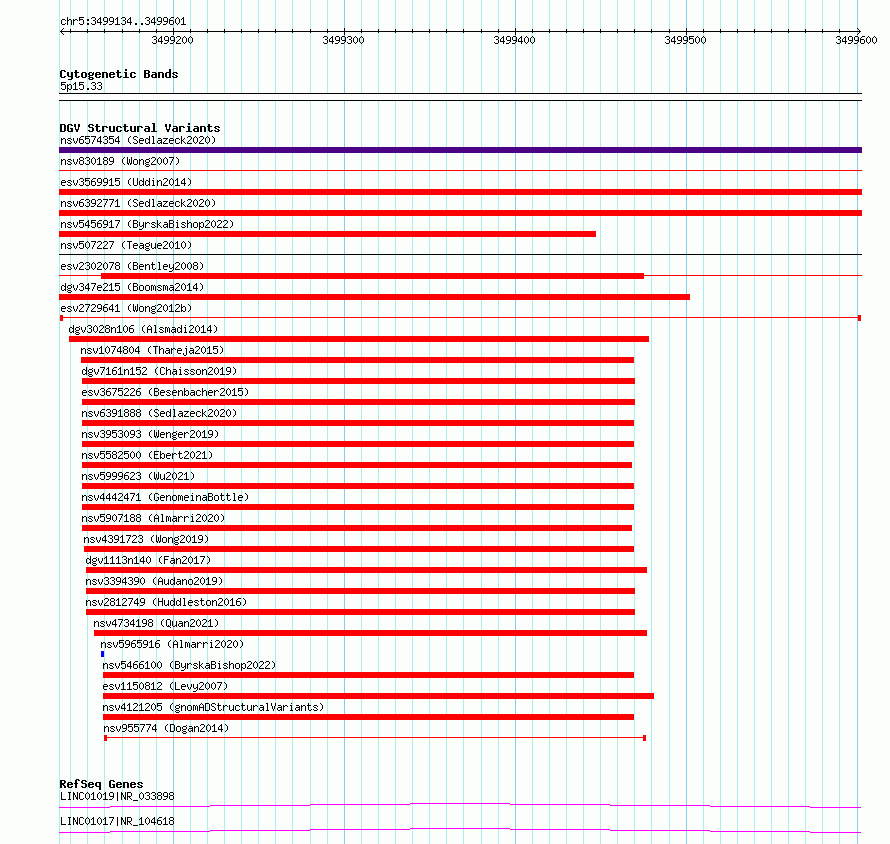Select the thin nsv955774 variant line
Image resolution: width=890 pixels, height=844 pixels.
click(375, 738)
